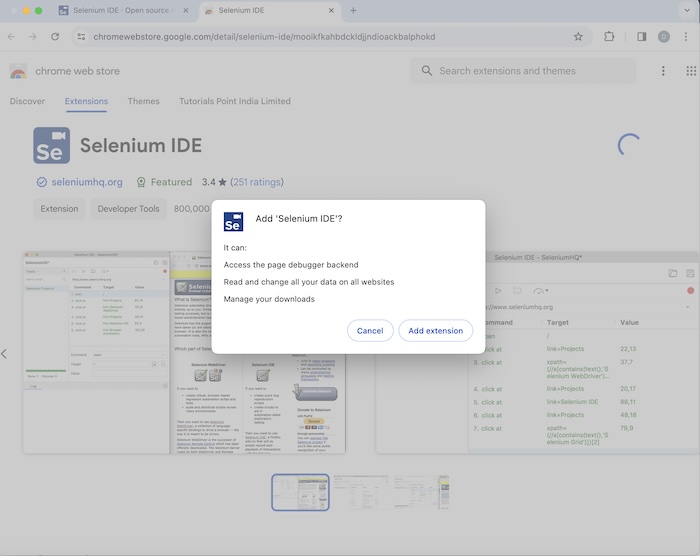Toggle the browser side panel

click(642, 37)
